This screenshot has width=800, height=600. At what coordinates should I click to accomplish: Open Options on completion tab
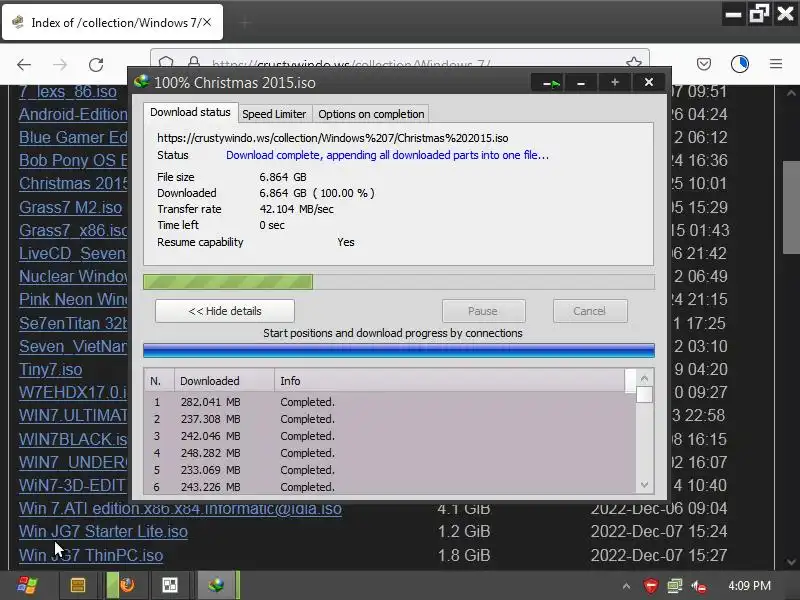click(371, 114)
